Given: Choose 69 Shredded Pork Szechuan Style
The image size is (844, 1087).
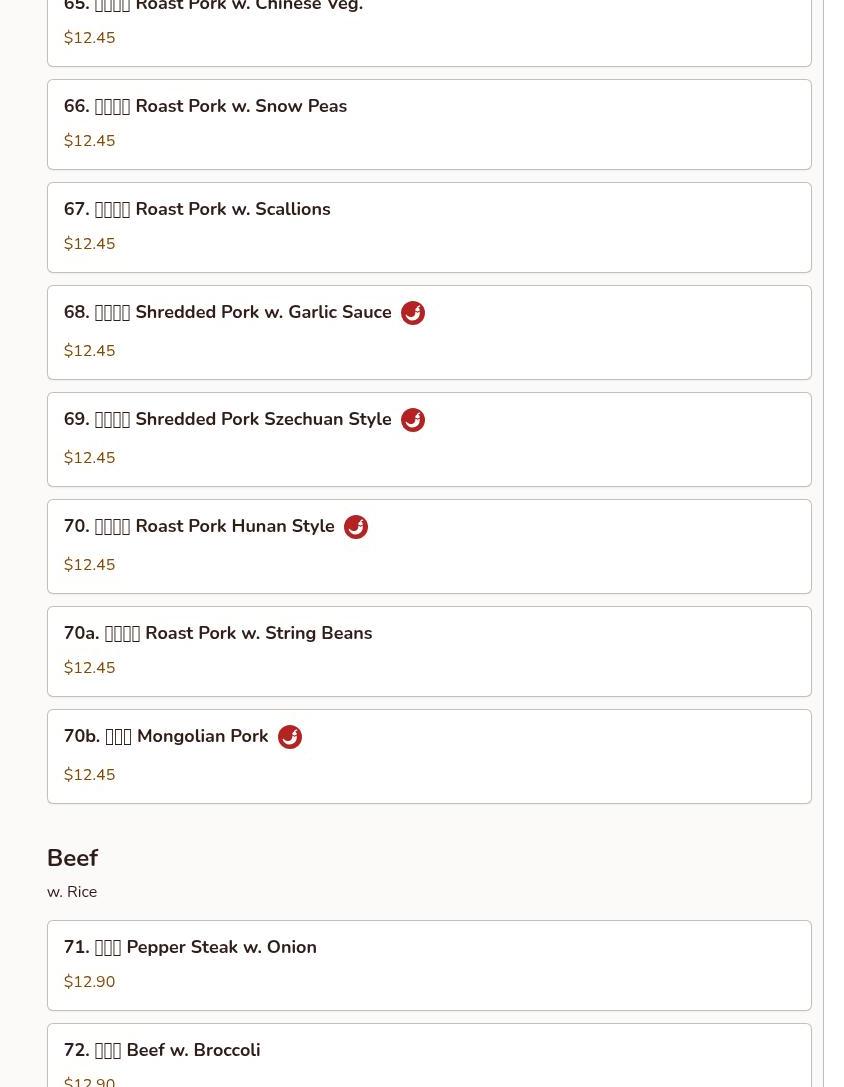Looking at the screenshot, I should 429,440.
